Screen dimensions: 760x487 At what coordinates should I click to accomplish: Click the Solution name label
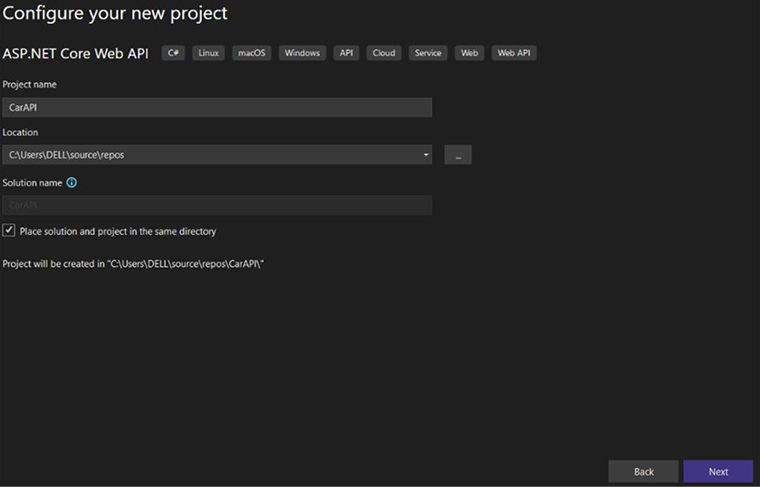(32, 183)
